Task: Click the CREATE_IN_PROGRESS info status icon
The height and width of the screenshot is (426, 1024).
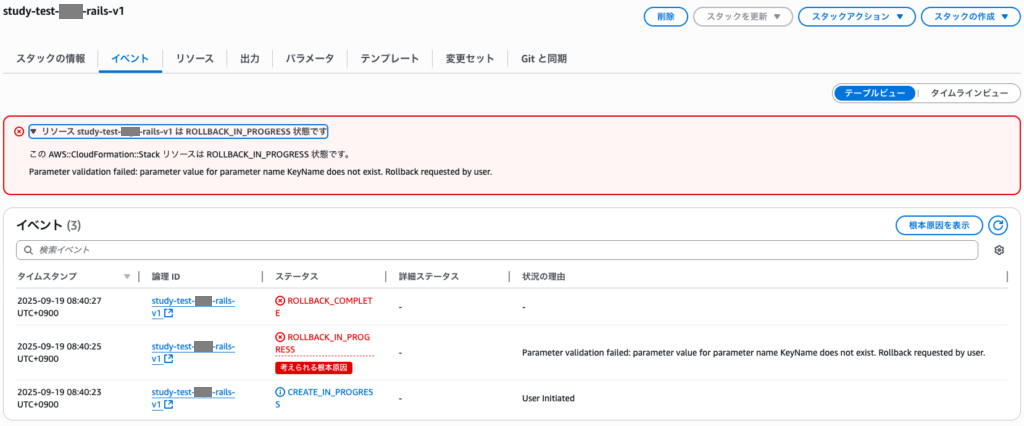Action: 280,392
